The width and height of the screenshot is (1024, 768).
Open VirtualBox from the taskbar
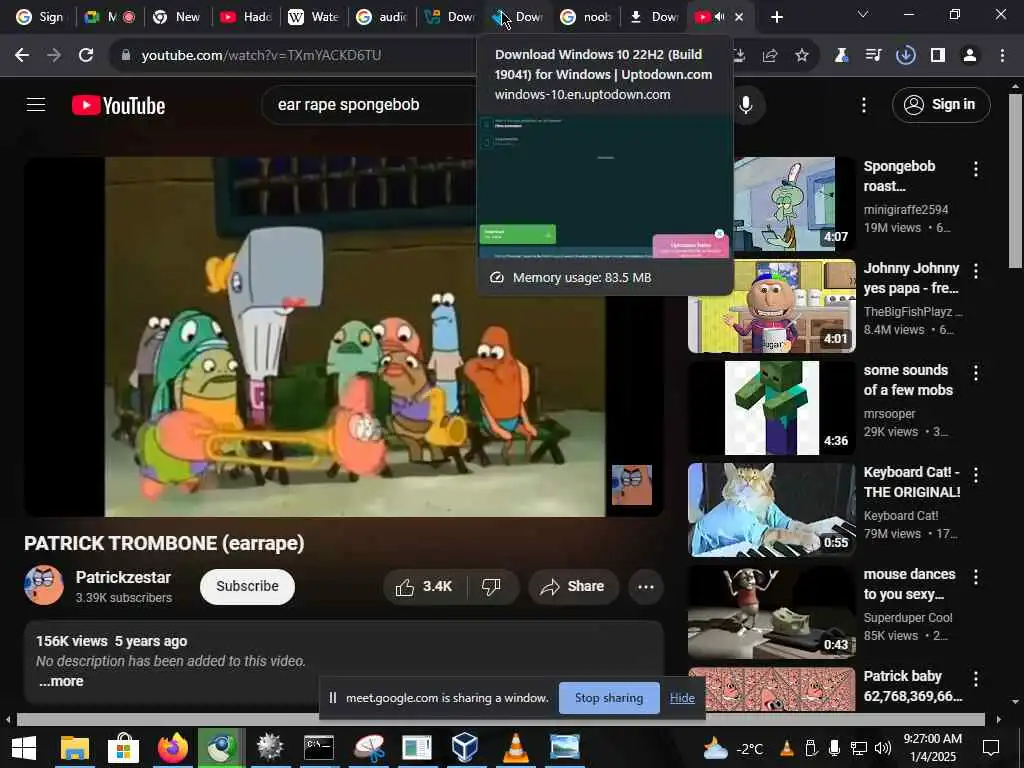pyautogui.click(x=465, y=748)
